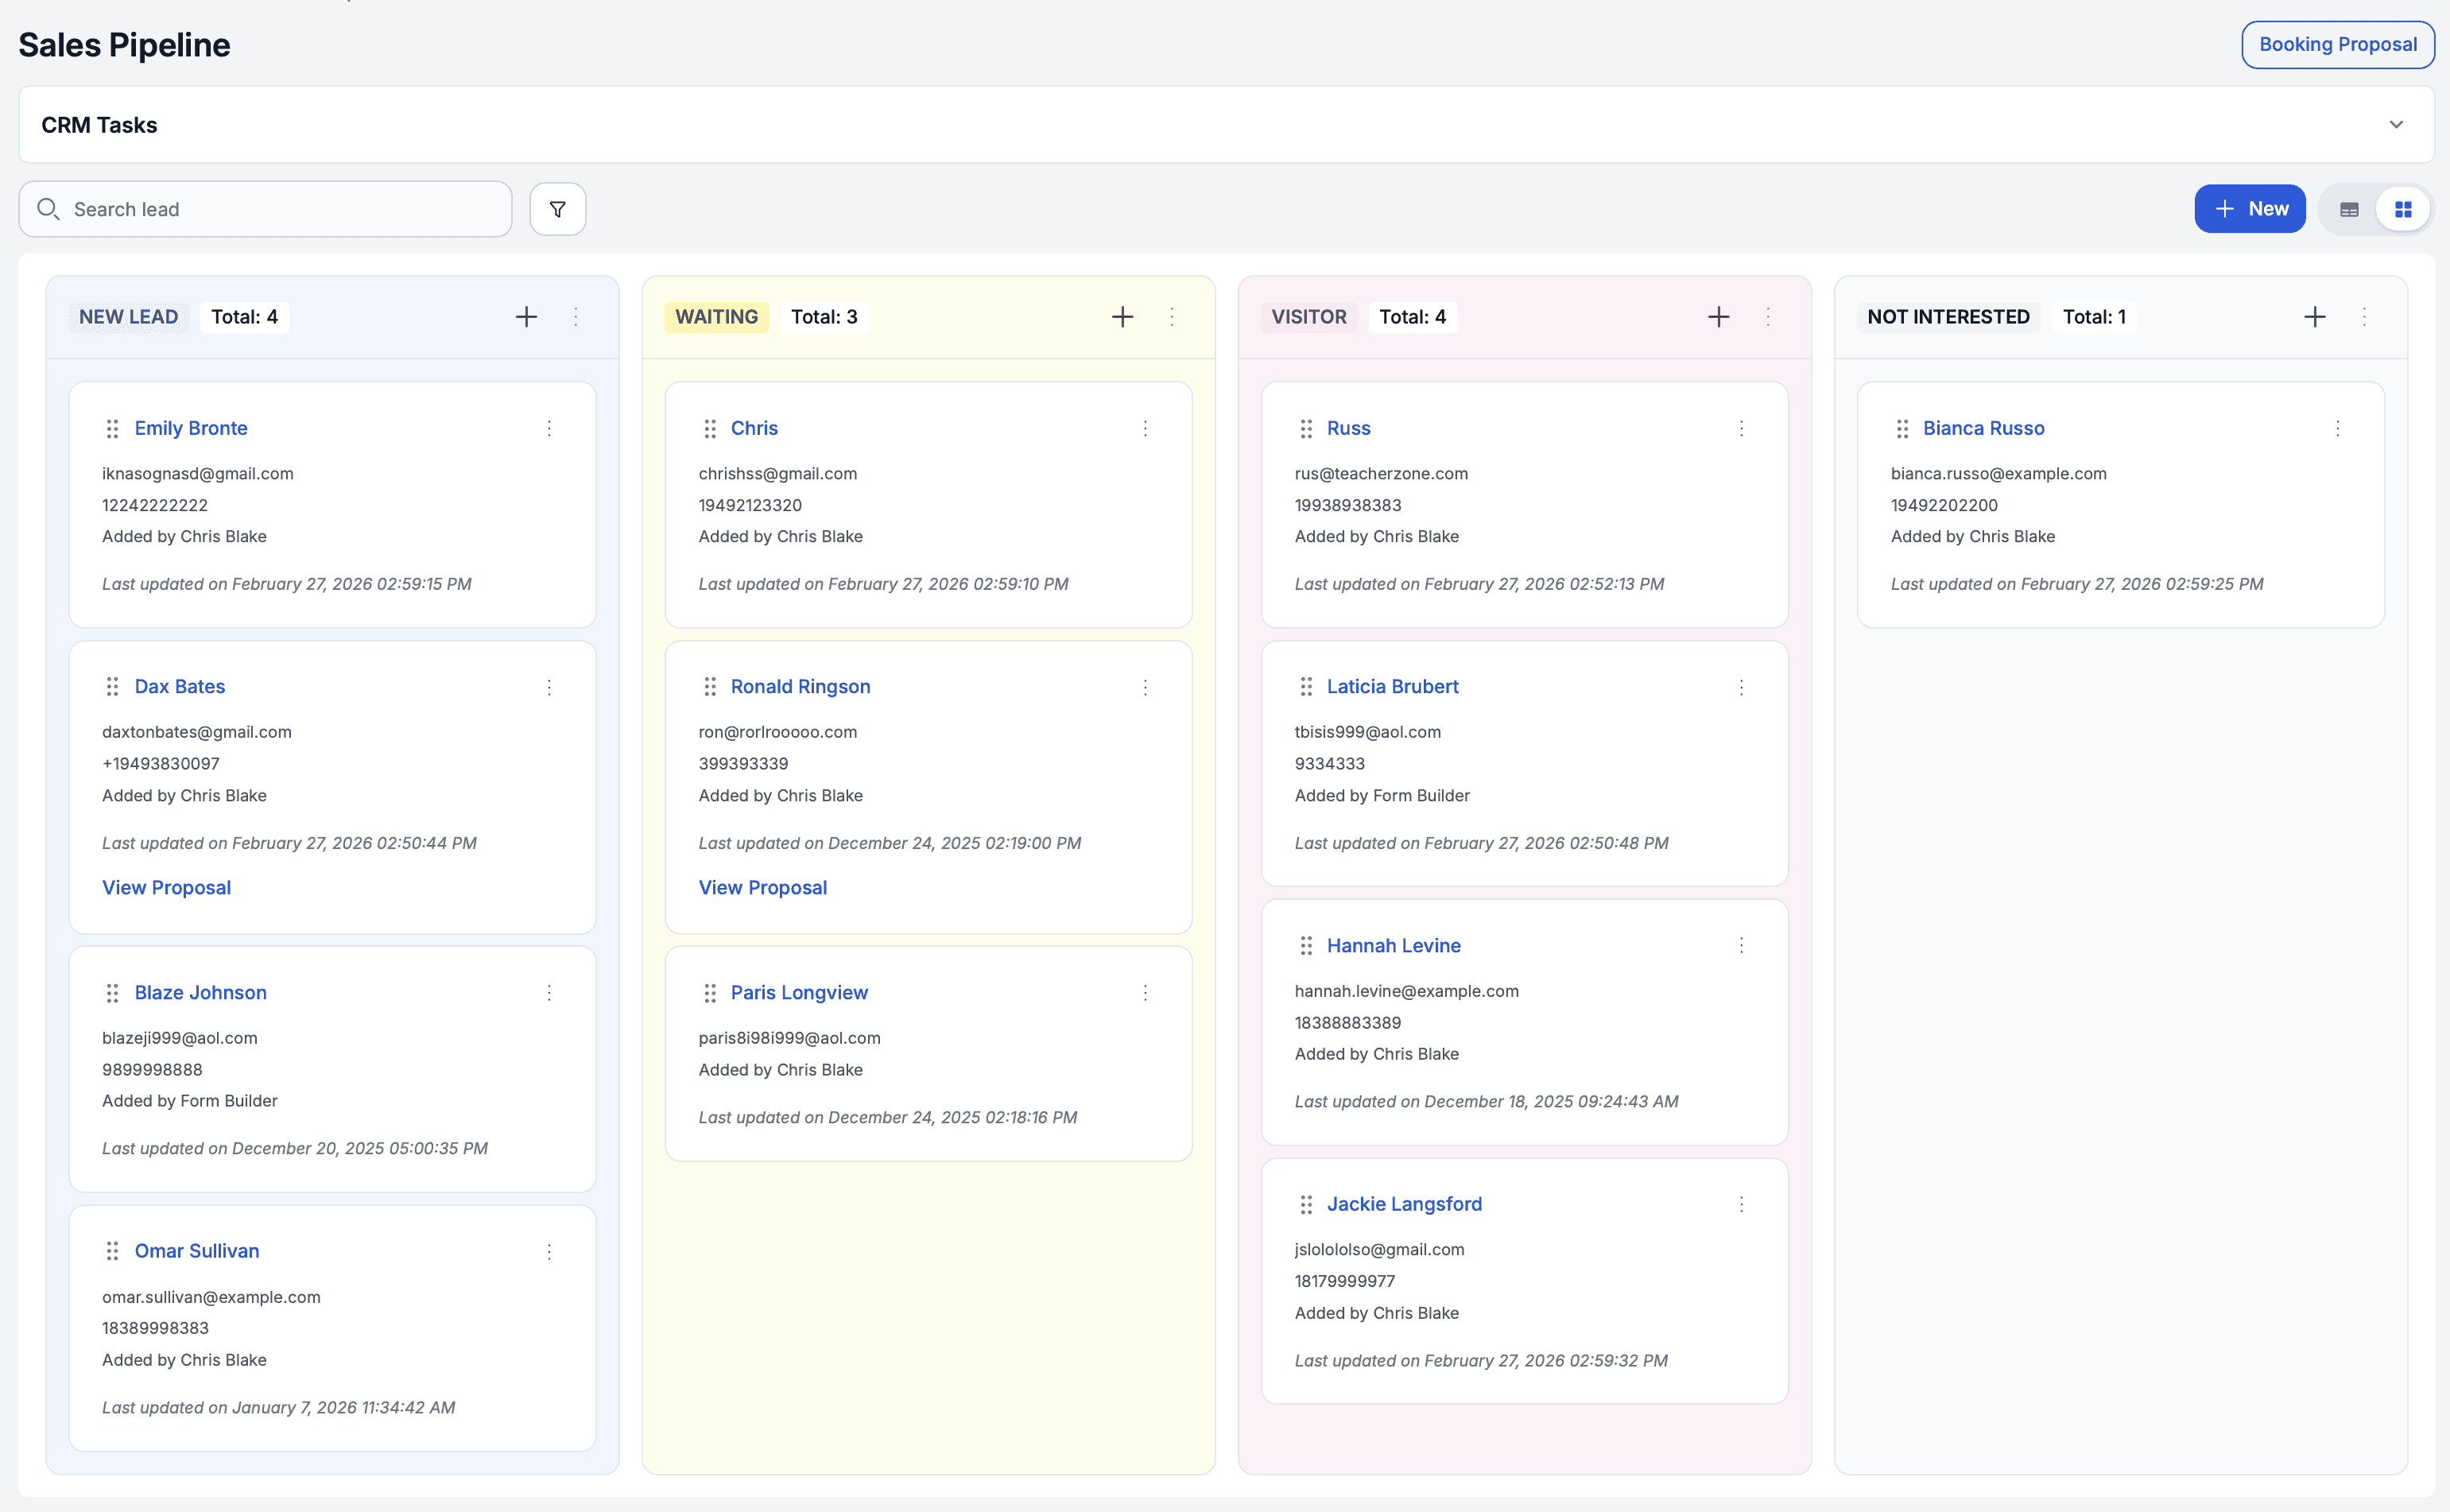Viewport: 2450px width, 1512px height.
Task: Switch to list view layout
Action: tap(2349, 209)
